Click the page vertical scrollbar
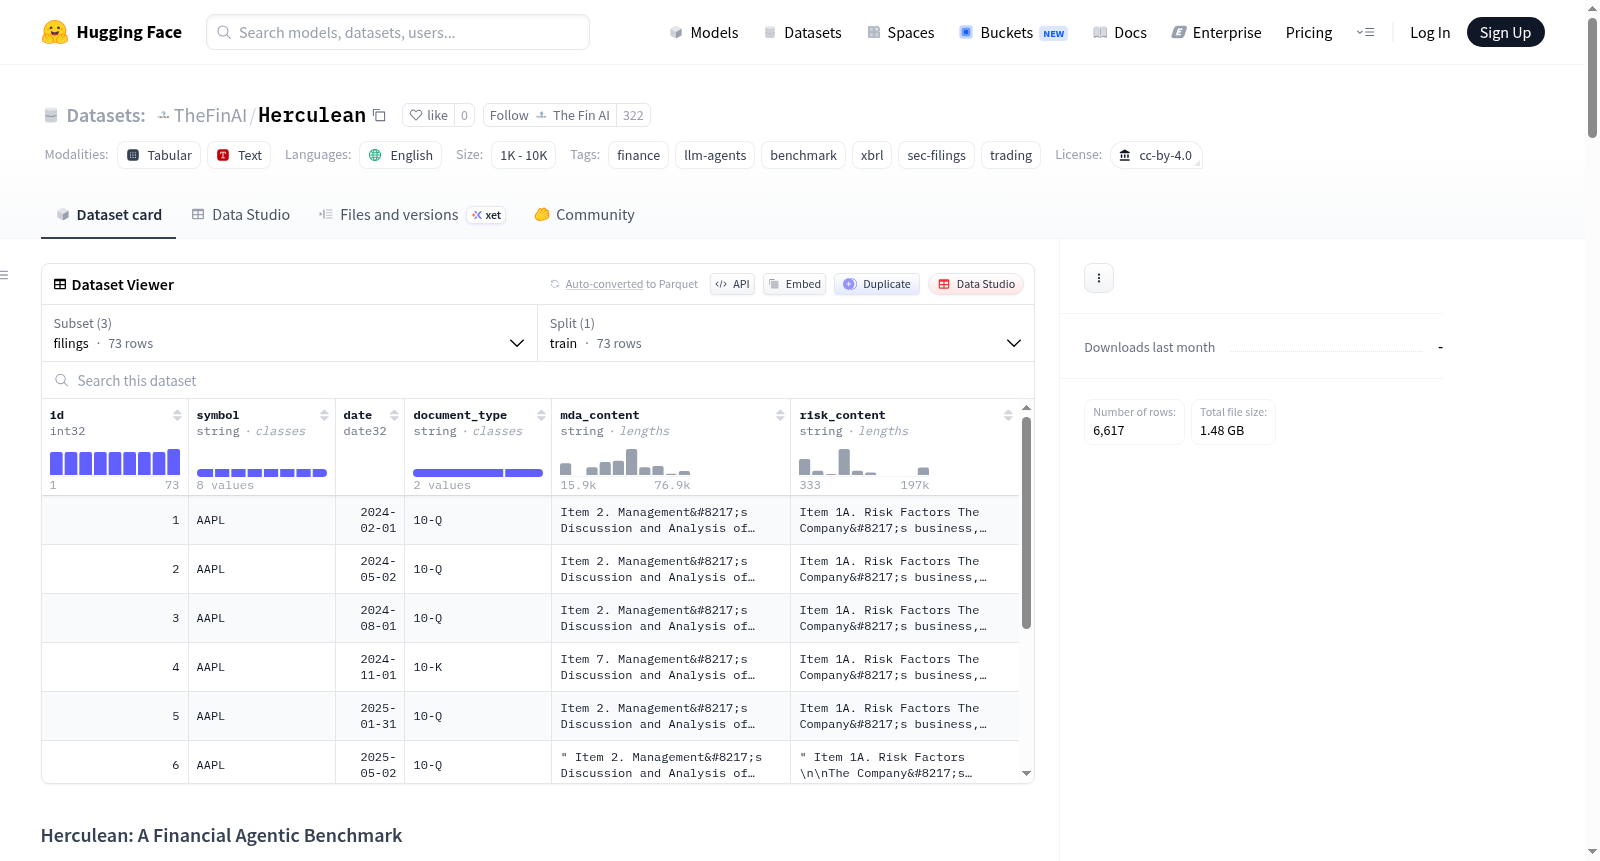The height and width of the screenshot is (861, 1600). [1592, 78]
